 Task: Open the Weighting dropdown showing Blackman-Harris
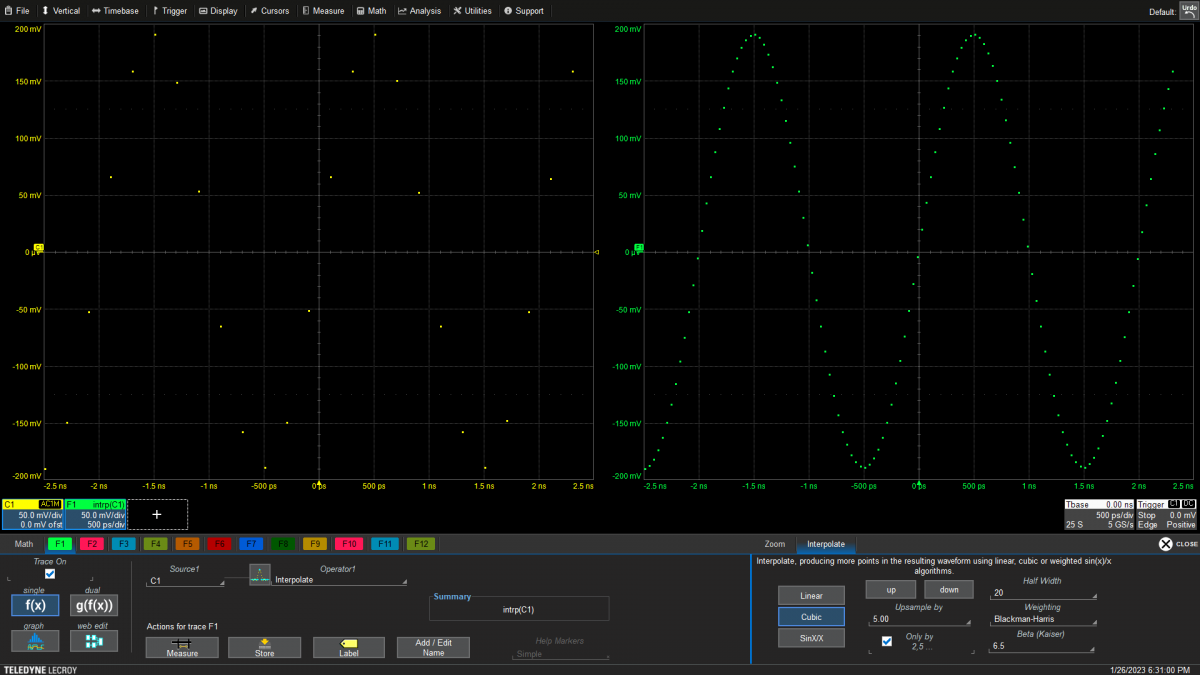pos(1043,619)
